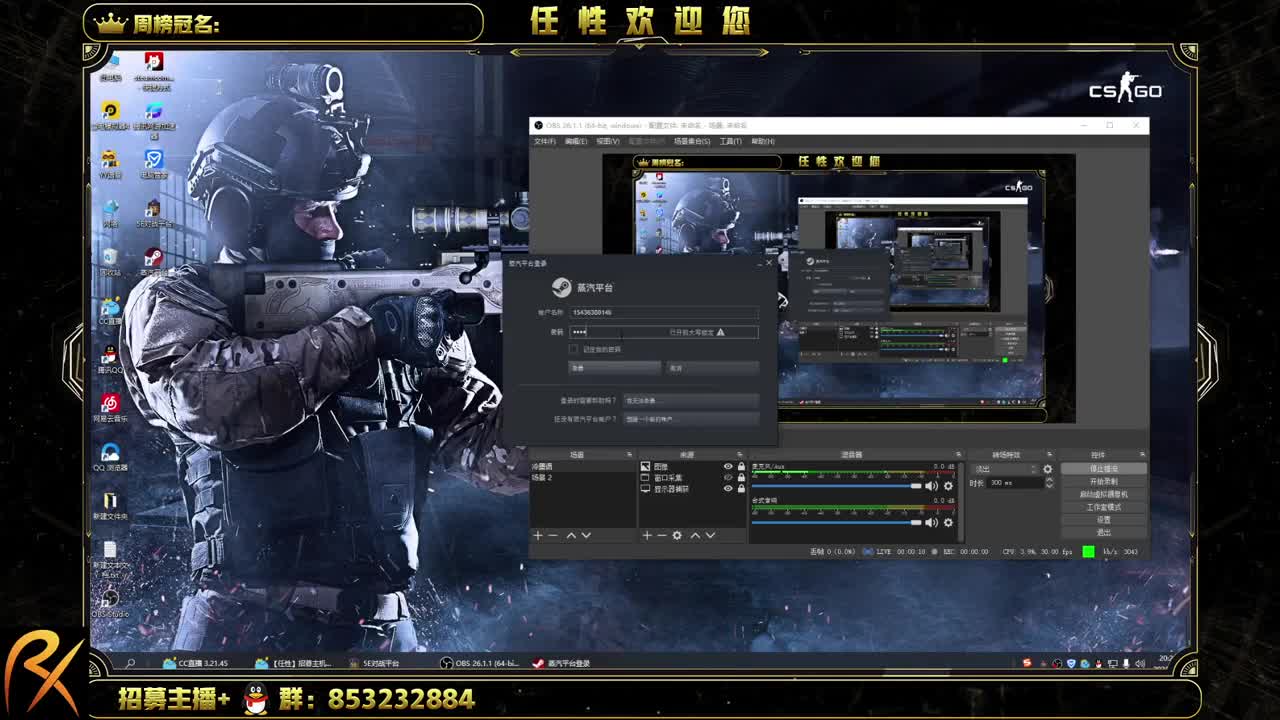The image size is (1280, 720).
Task: Toggle lock on 显示器捕获 source
Action: [741, 489]
